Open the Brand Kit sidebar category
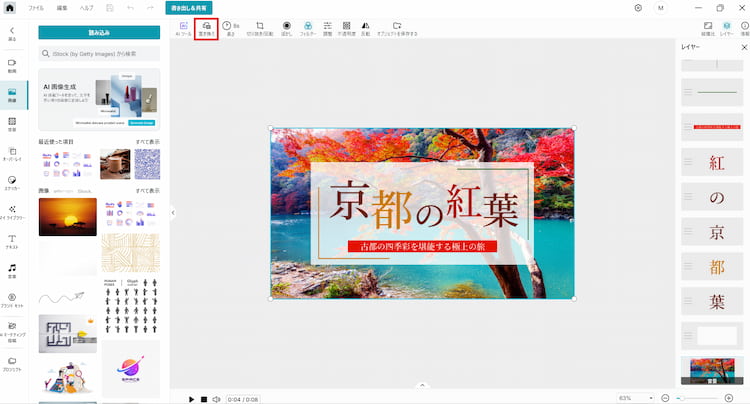This screenshot has height=404, width=750. tap(12, 300)
